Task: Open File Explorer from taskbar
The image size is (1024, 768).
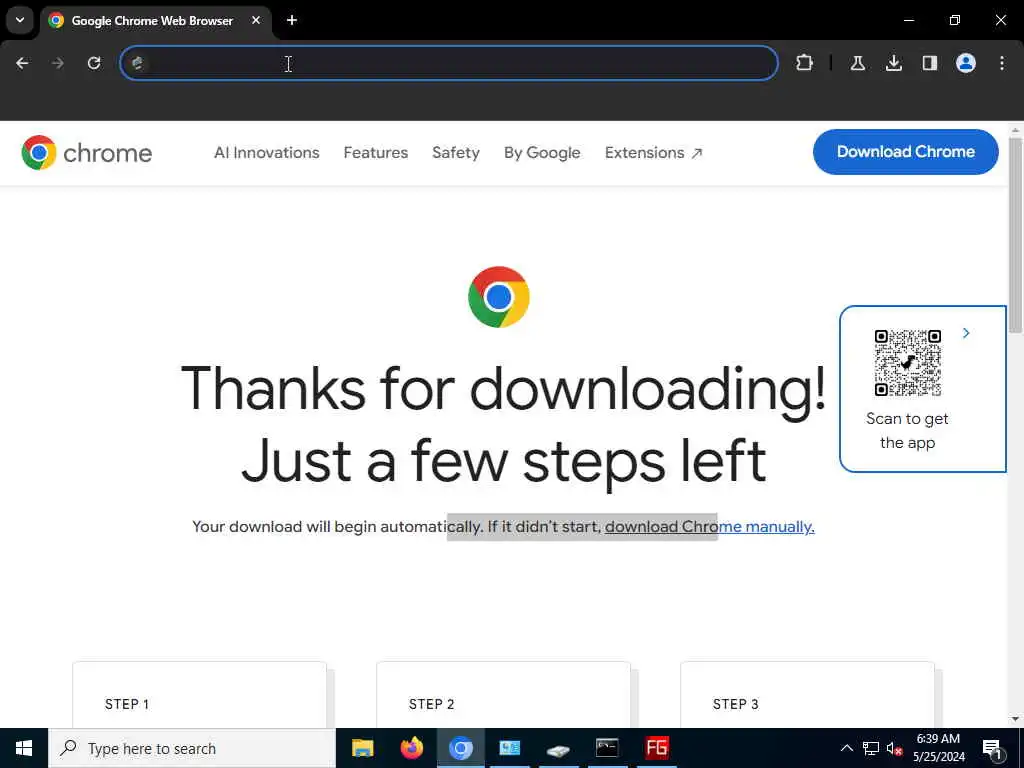Action: tap(362, 748)
